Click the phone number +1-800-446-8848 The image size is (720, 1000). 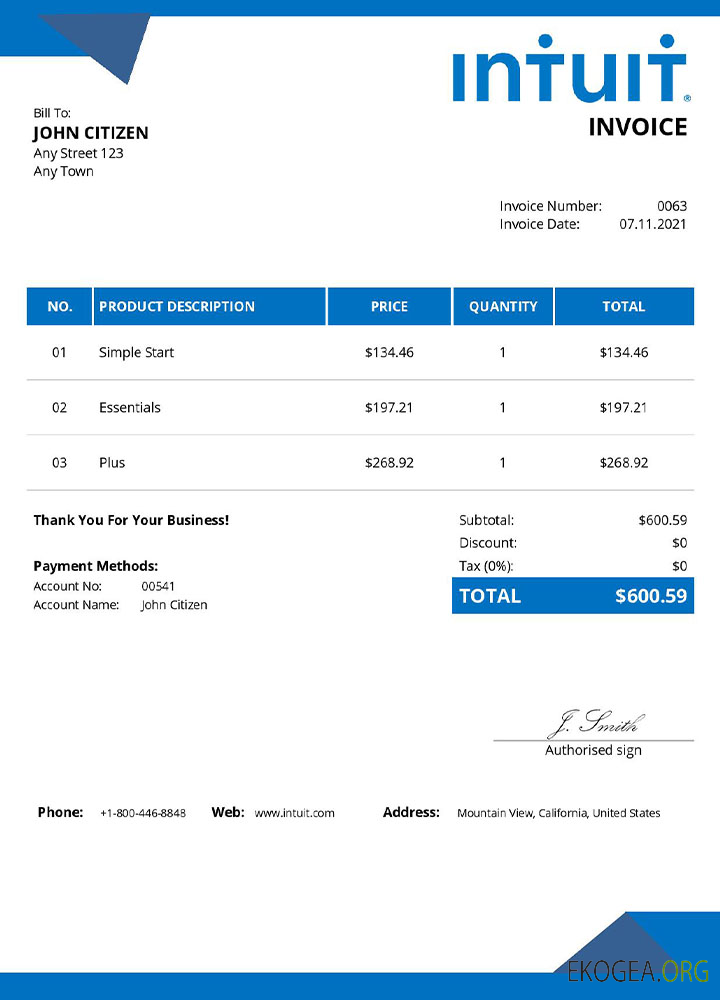pyautogui.click(x=143, y=813)
